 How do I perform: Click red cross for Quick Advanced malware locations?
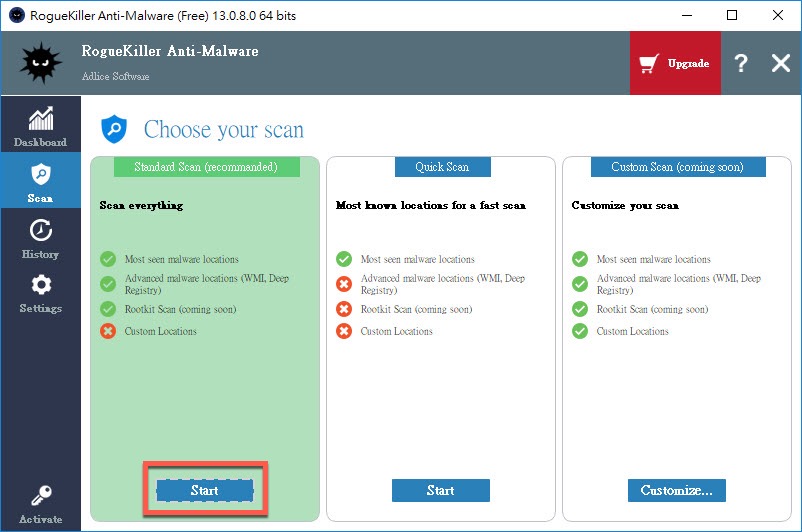coord(344,283)
